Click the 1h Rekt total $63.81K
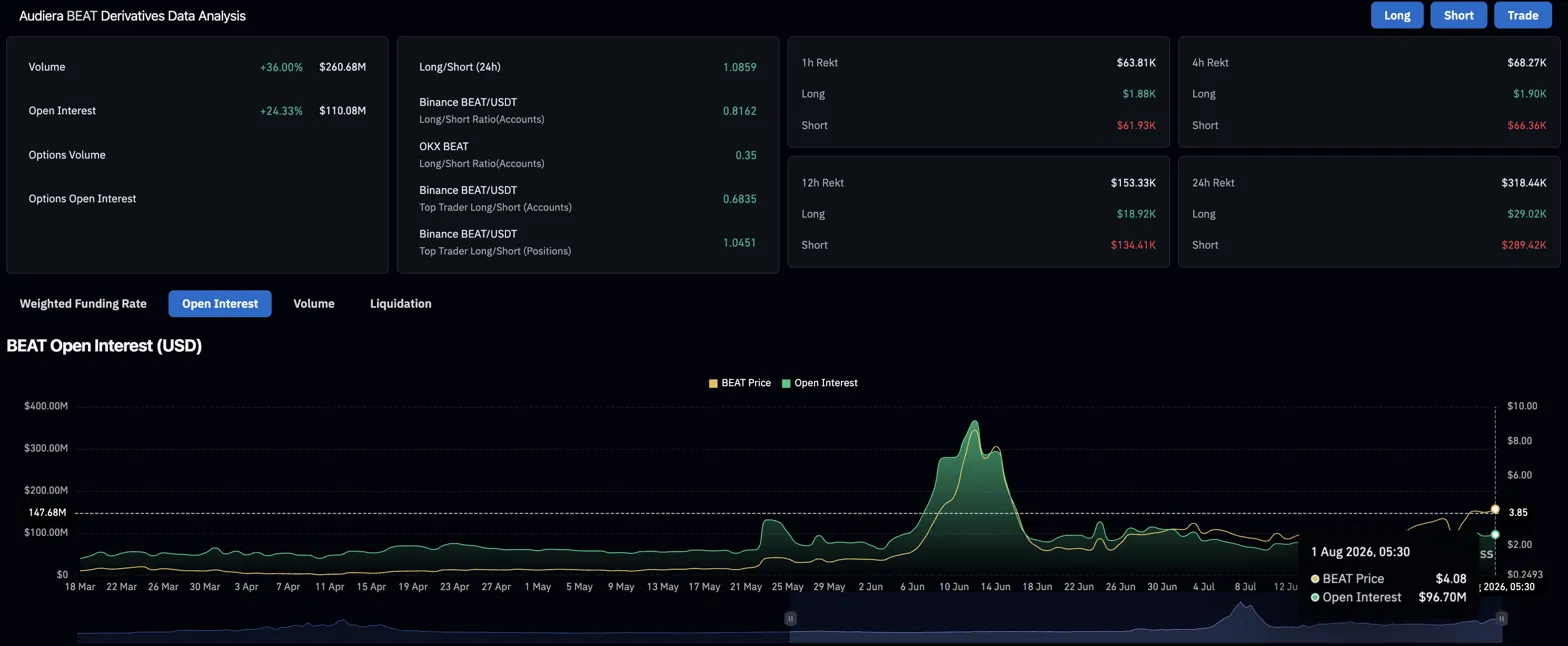The width and height of the screenshot is (1568, 646). pyautogui.click(x=1136, y=62)
